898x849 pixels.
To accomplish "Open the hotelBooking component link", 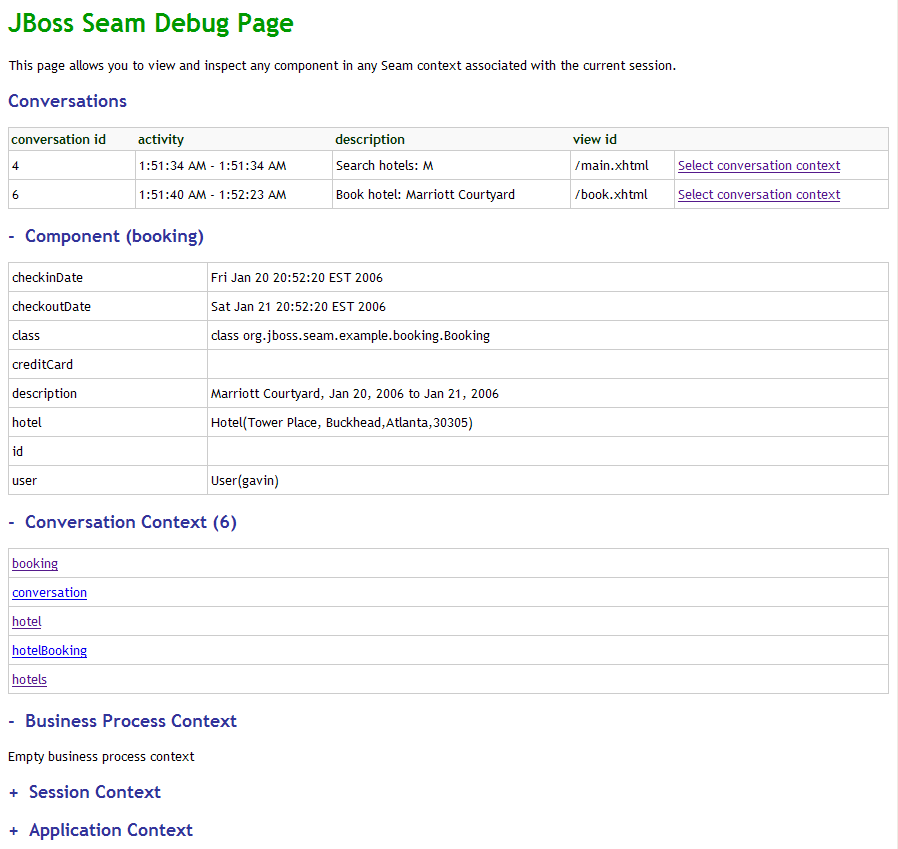I will pyautogui.click(x=49, y=651).
